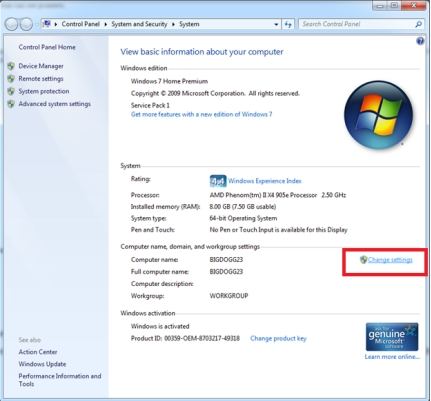
Task: Open the Windows Experience Index link
Action: (x=265, y=181)
